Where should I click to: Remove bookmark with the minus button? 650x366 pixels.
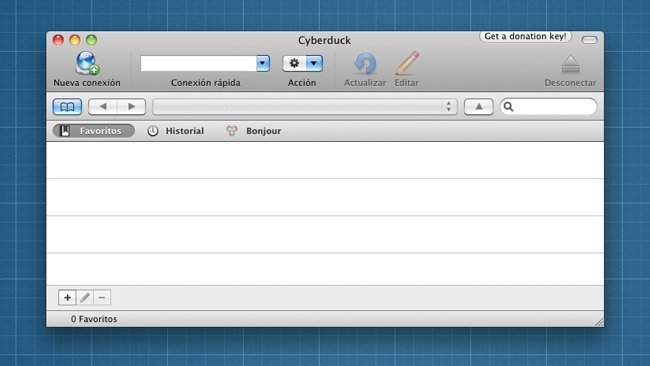pos(102,298)
